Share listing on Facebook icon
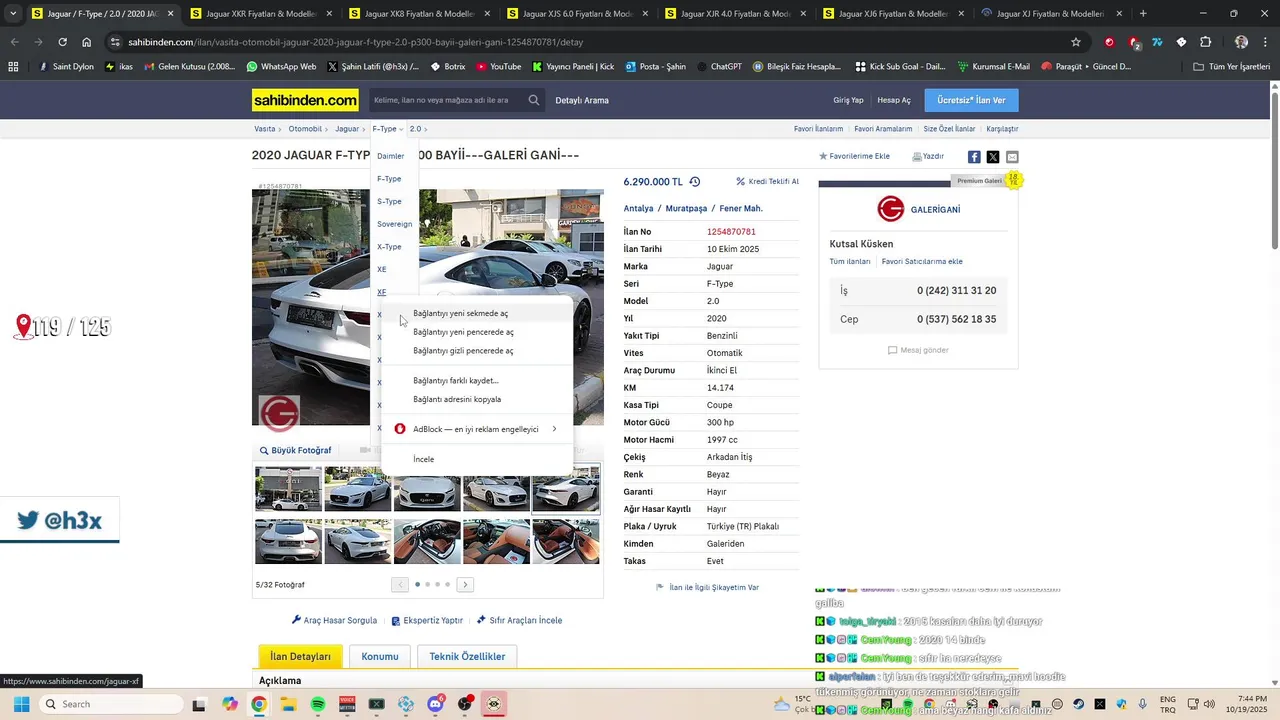Viewport: 1280px width, 720px height. coord(974,157)
